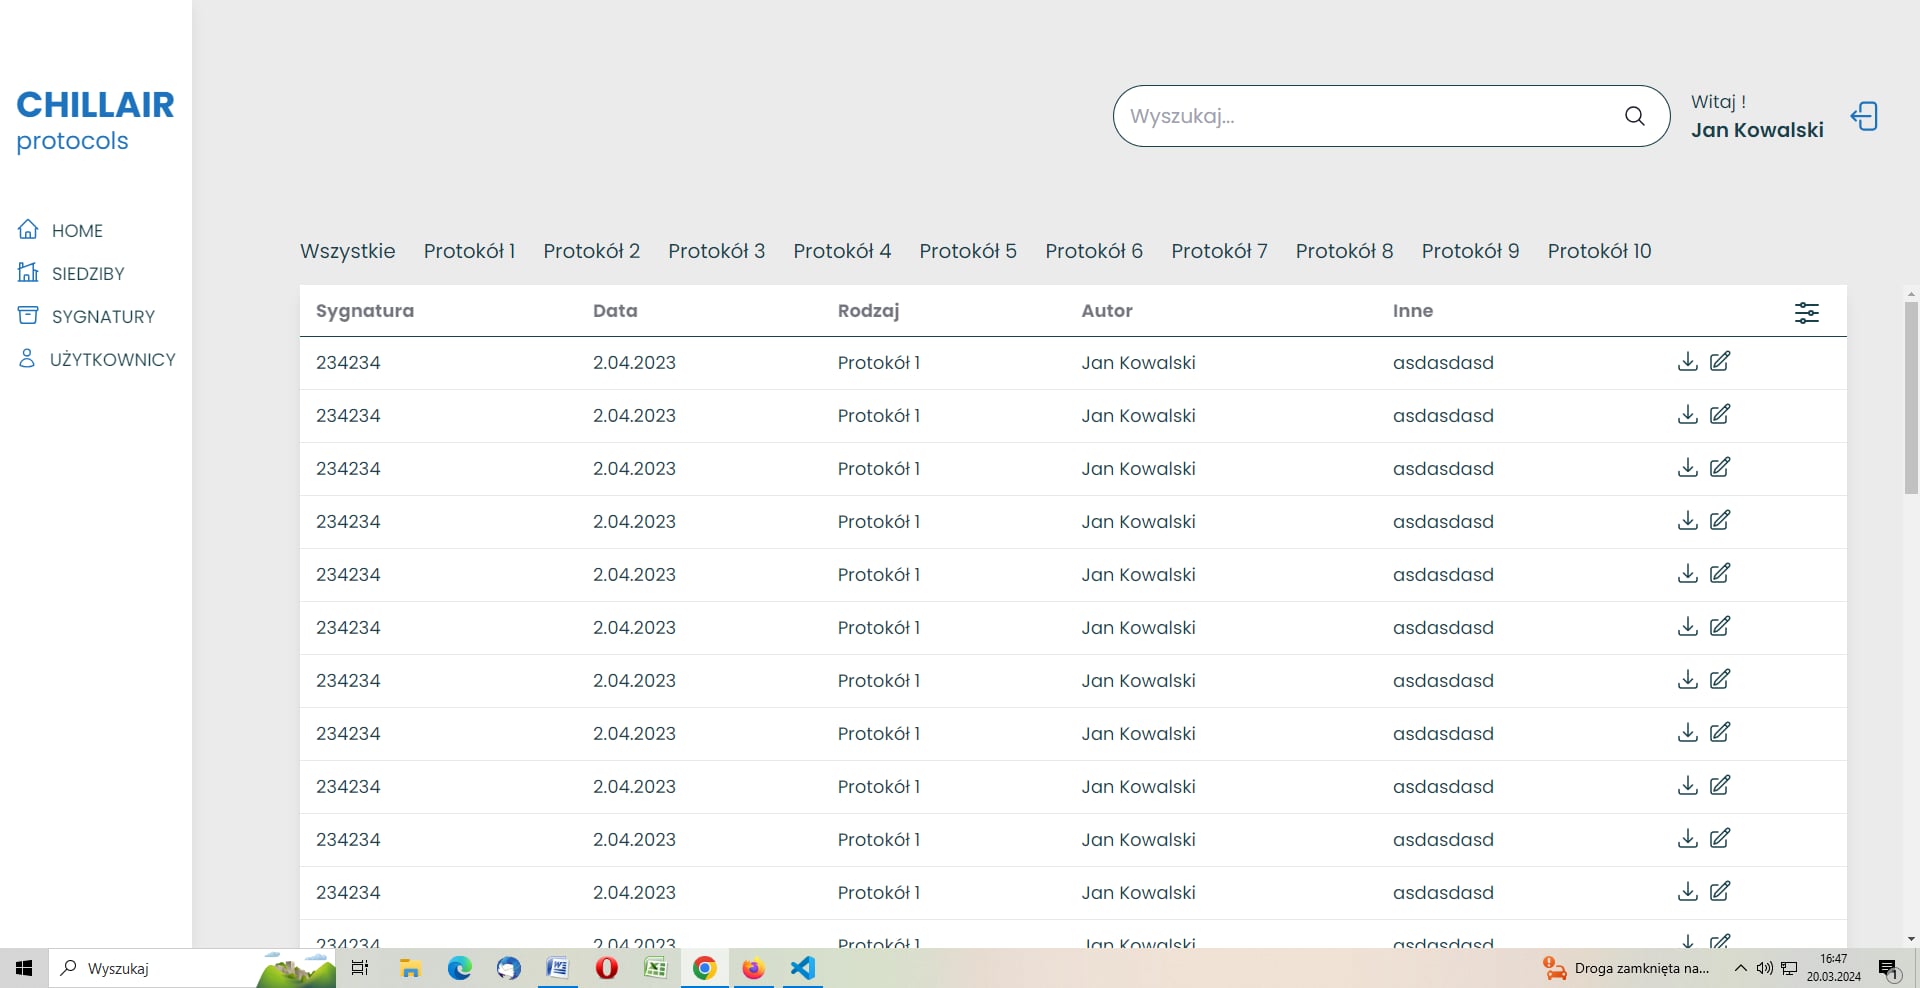
Task: Click the CHILLAIR protocols logo
Action: click(95, 121)
